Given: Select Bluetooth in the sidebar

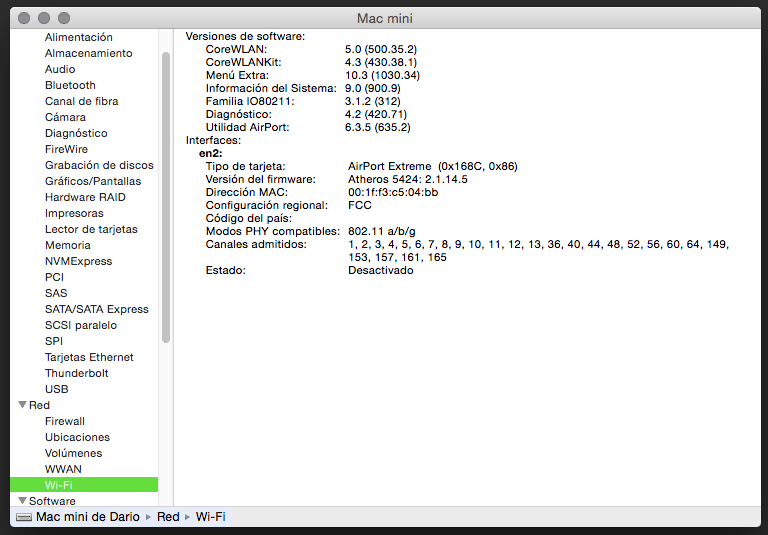Looking at the screenshot, I should point(70,85).
